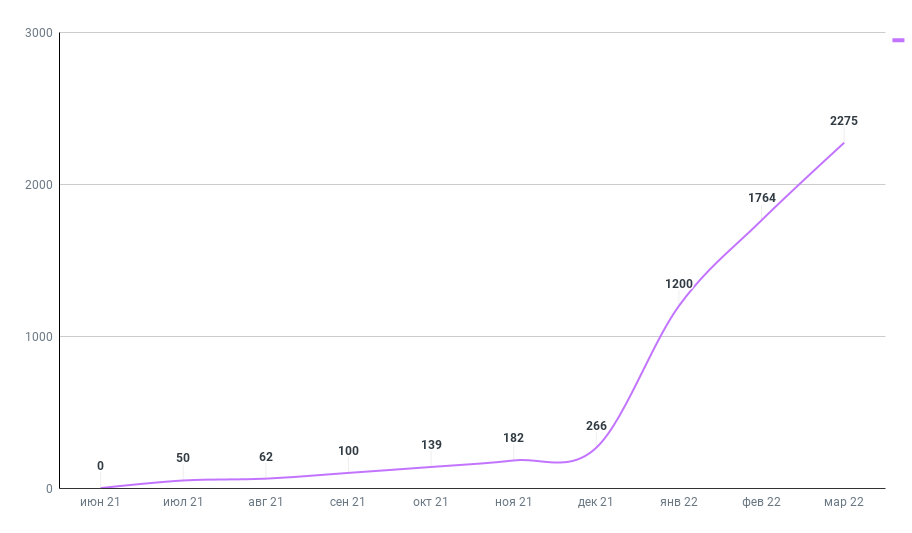Screen dimensions: 912x533
Task: Select the 1764 data label
Action: 761,198
